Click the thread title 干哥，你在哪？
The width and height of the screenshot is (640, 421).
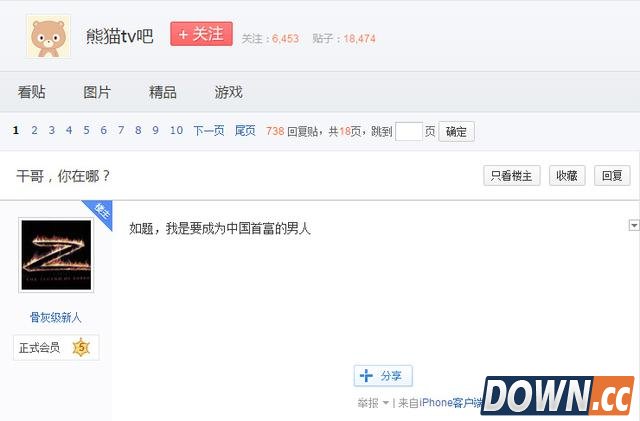(63, 176)
